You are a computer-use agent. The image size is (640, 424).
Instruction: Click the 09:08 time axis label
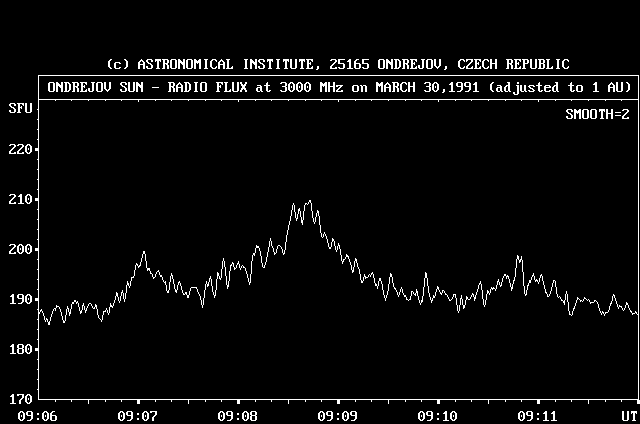pos(238,415)
